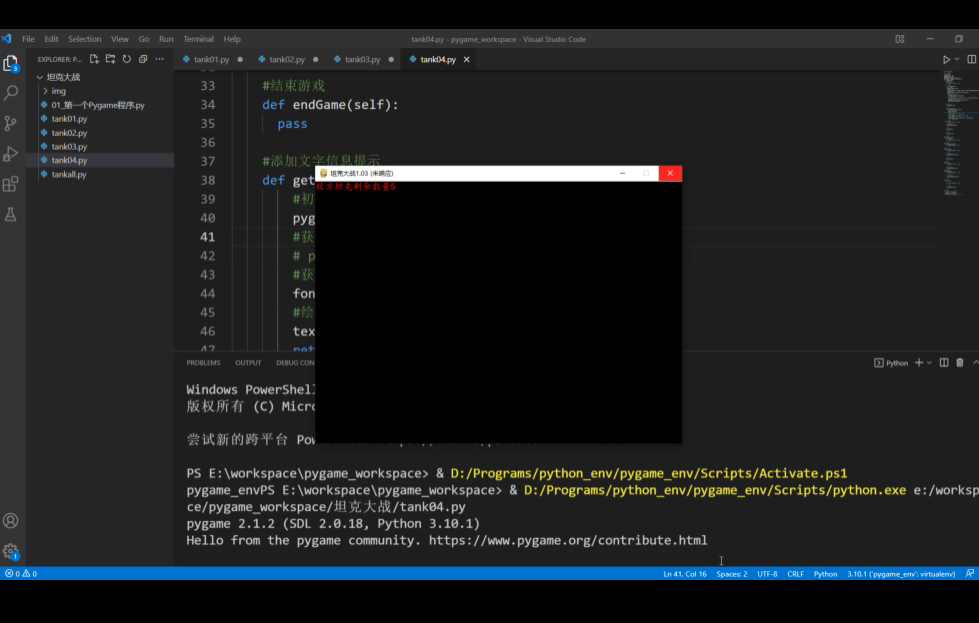Open tank01.py in the Explorer tree
Screen dimensions: 979x623
[69, 119]
